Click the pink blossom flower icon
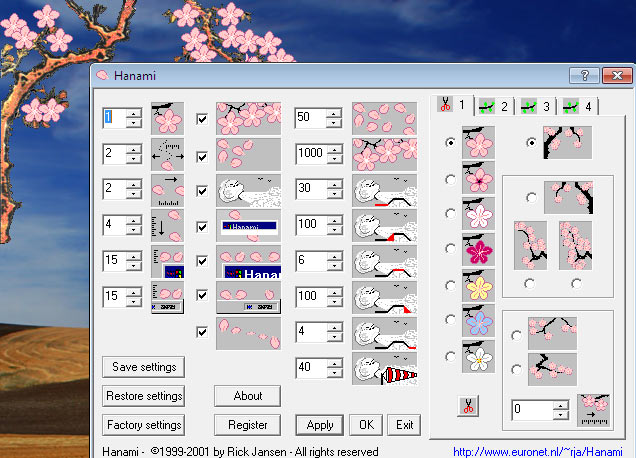Viewport: 636px width, 458px height. tap(479, 142)
